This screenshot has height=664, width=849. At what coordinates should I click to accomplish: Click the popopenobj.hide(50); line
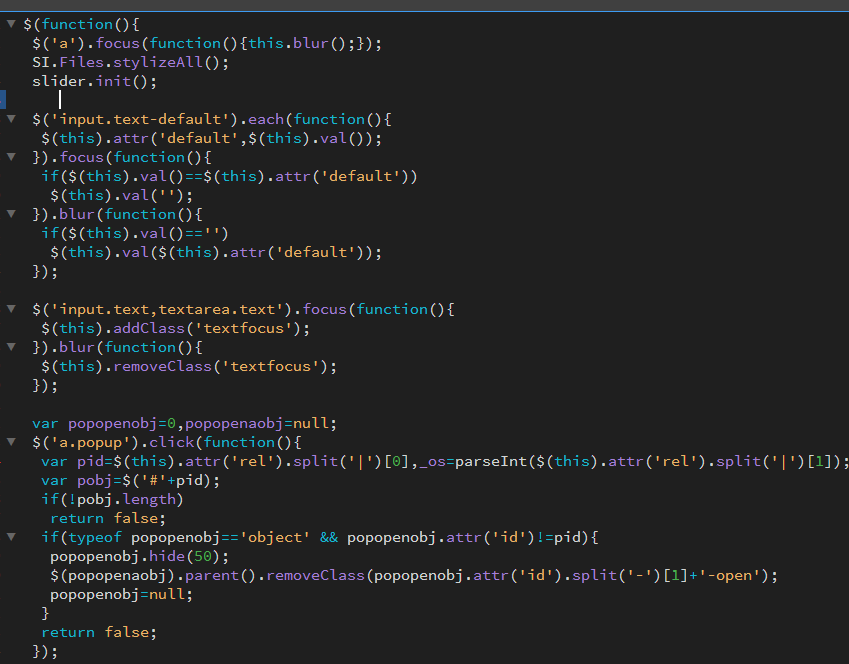[x=139, y=556]
